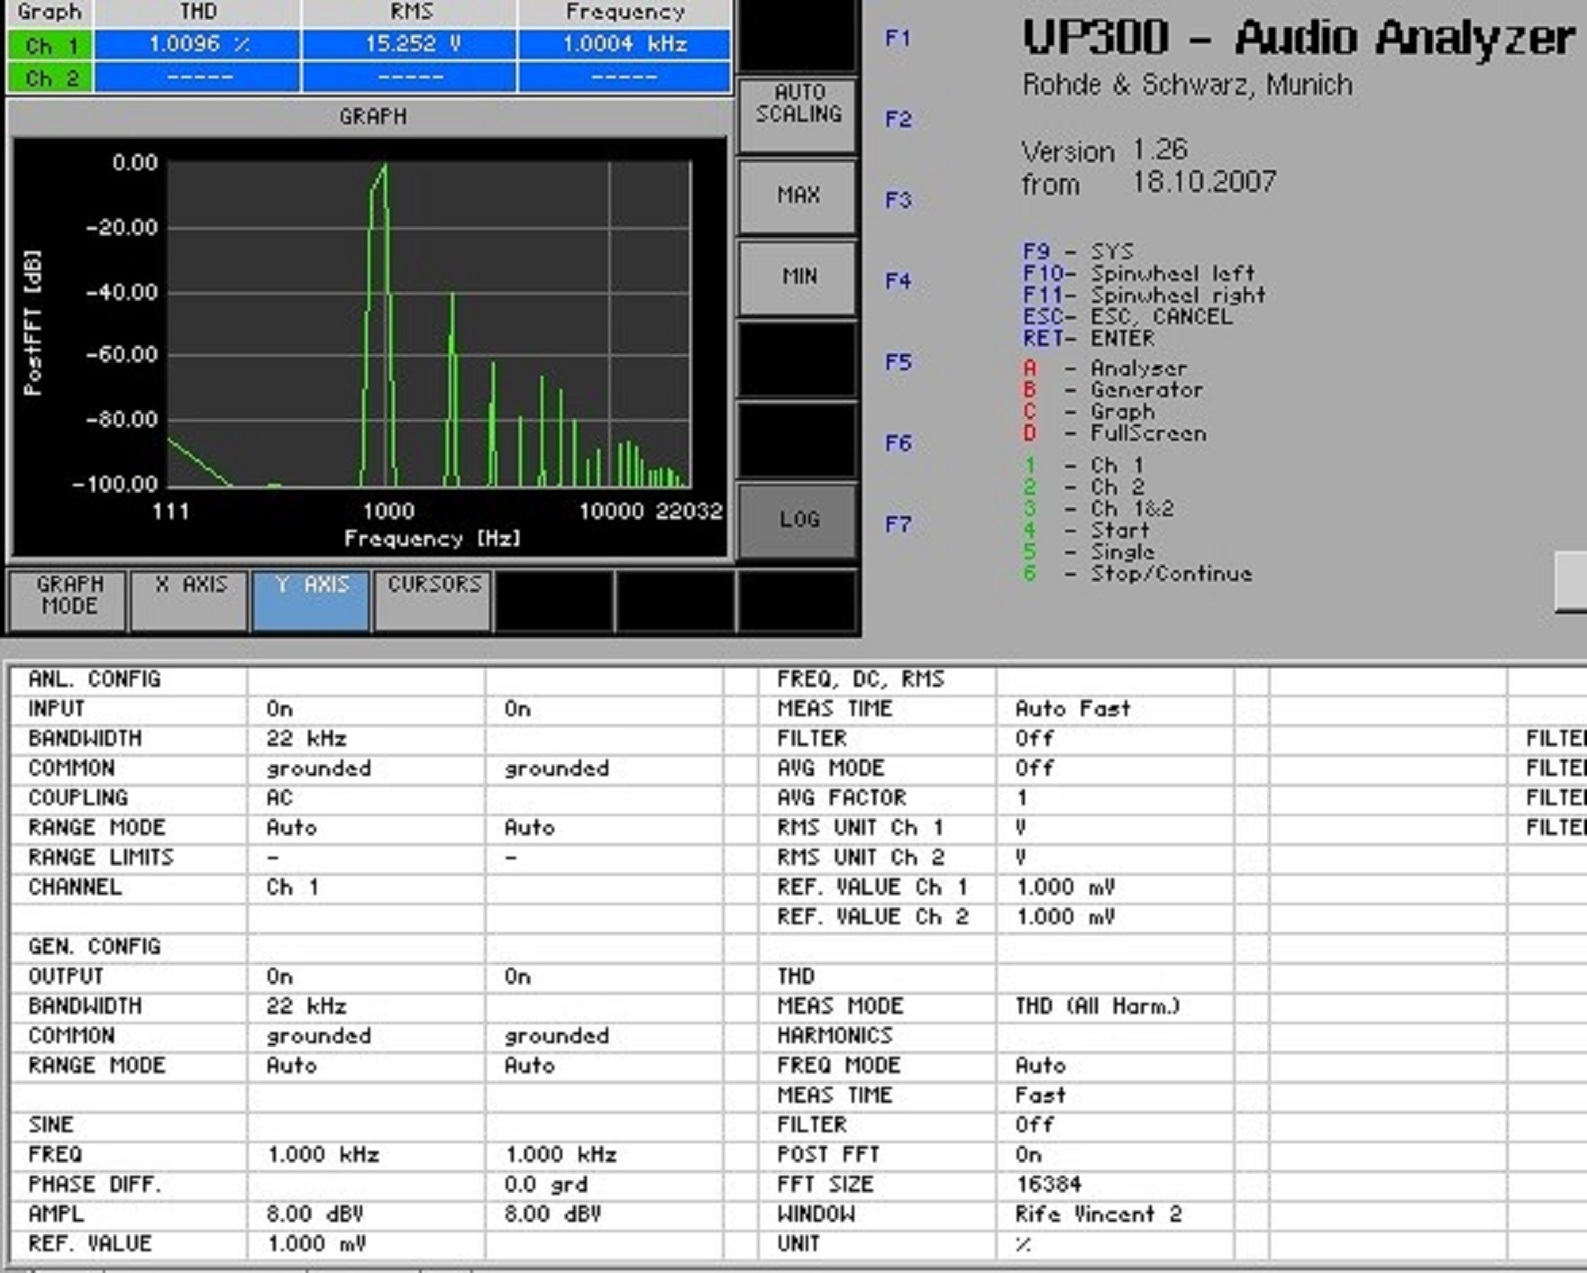Click the THD reading 1.0096 %

point(198,45)
